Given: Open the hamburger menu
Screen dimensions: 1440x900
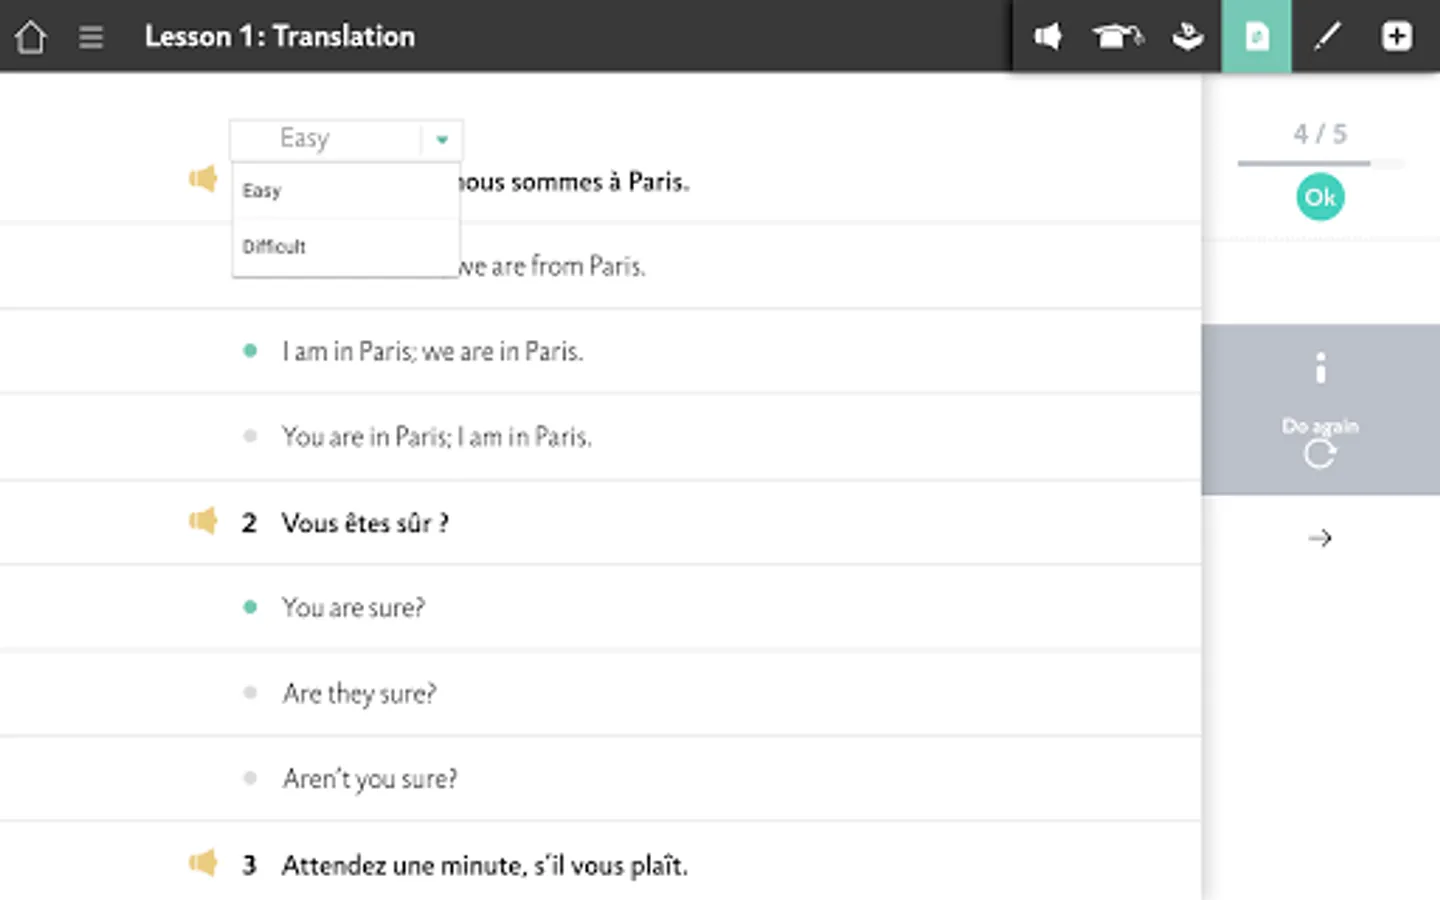Looking at the screenshot, I should click(91, 37).
